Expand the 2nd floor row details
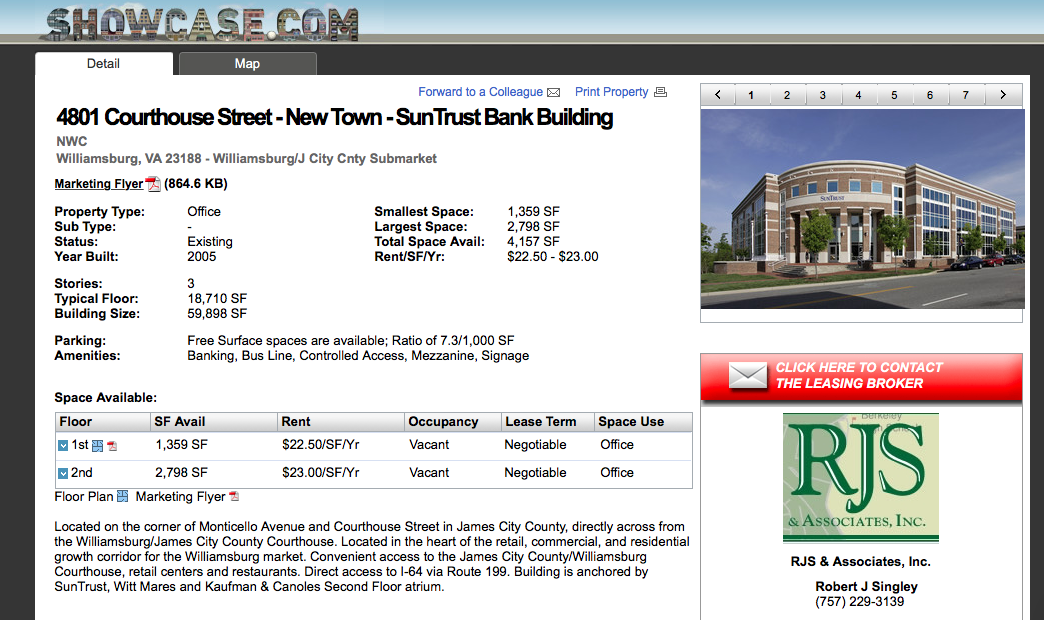 tap(63, 473)
